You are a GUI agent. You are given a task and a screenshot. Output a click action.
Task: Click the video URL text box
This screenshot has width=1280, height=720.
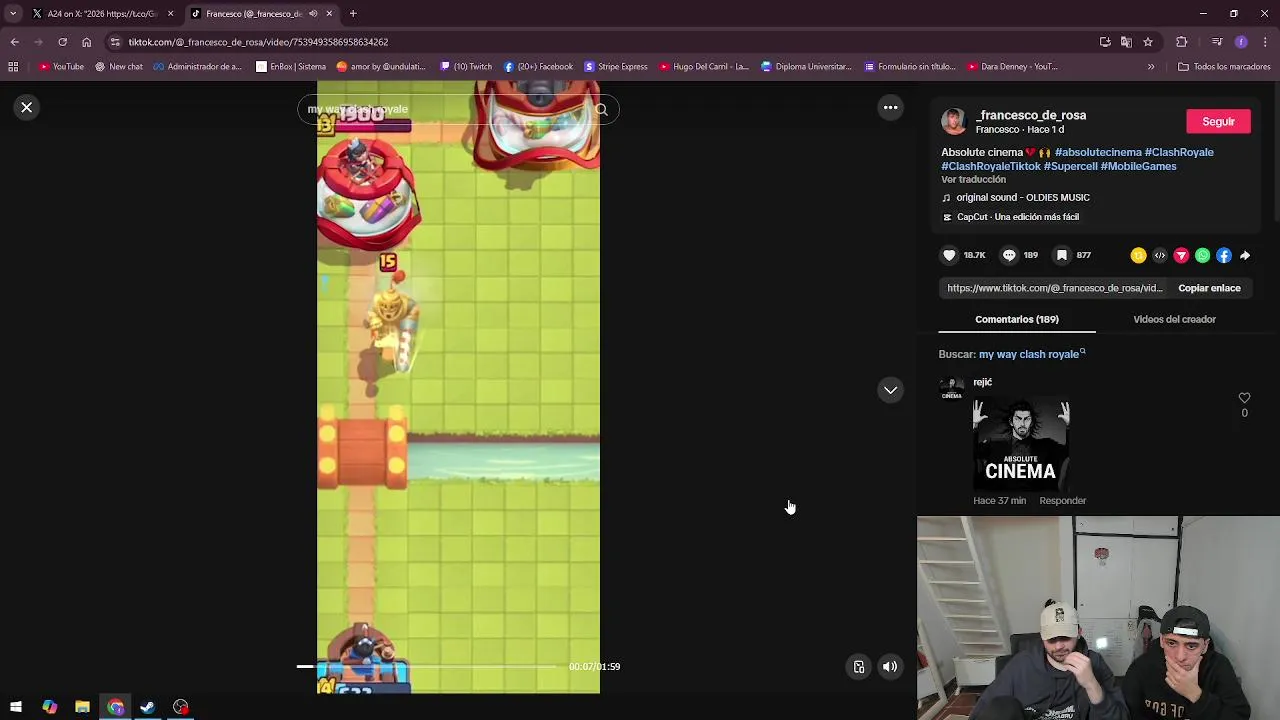(x=1055, y=288)
